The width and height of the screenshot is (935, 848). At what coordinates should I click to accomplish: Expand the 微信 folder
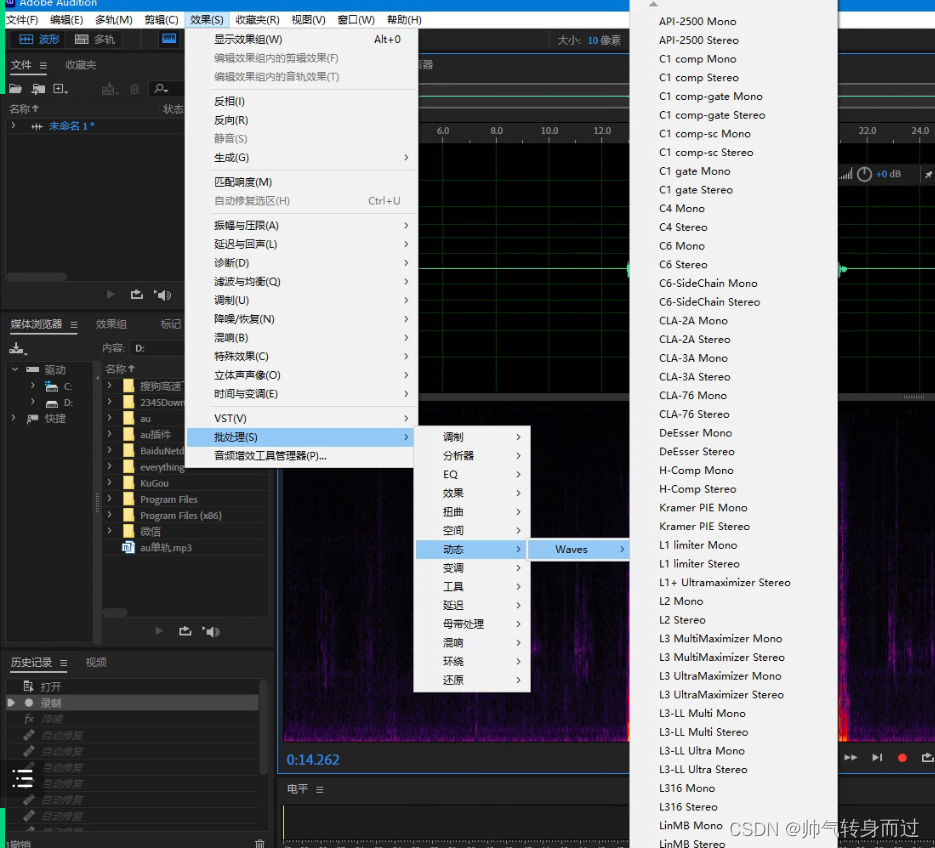tap(109, 531)
